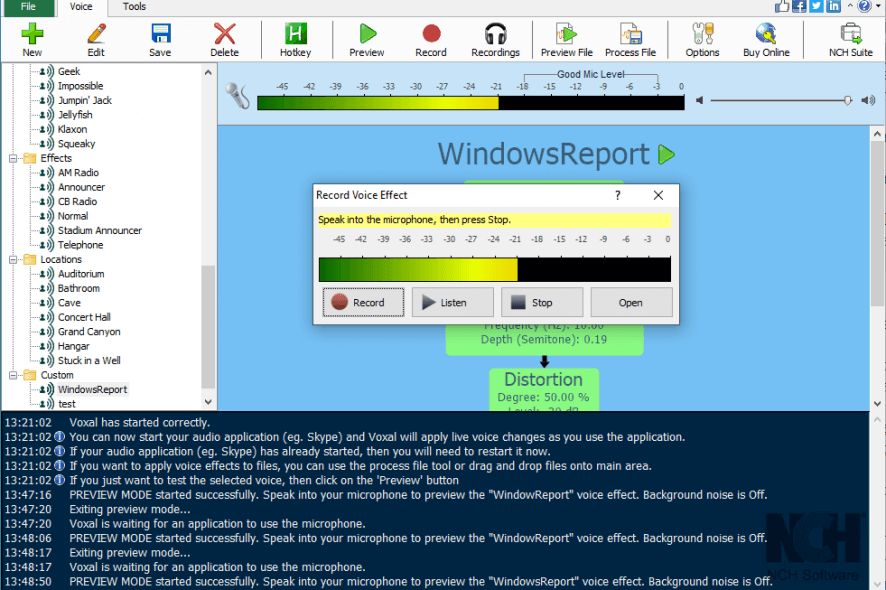Select the Impossible voice
Screen dimensions: 886x590
[x=80, y=86]
